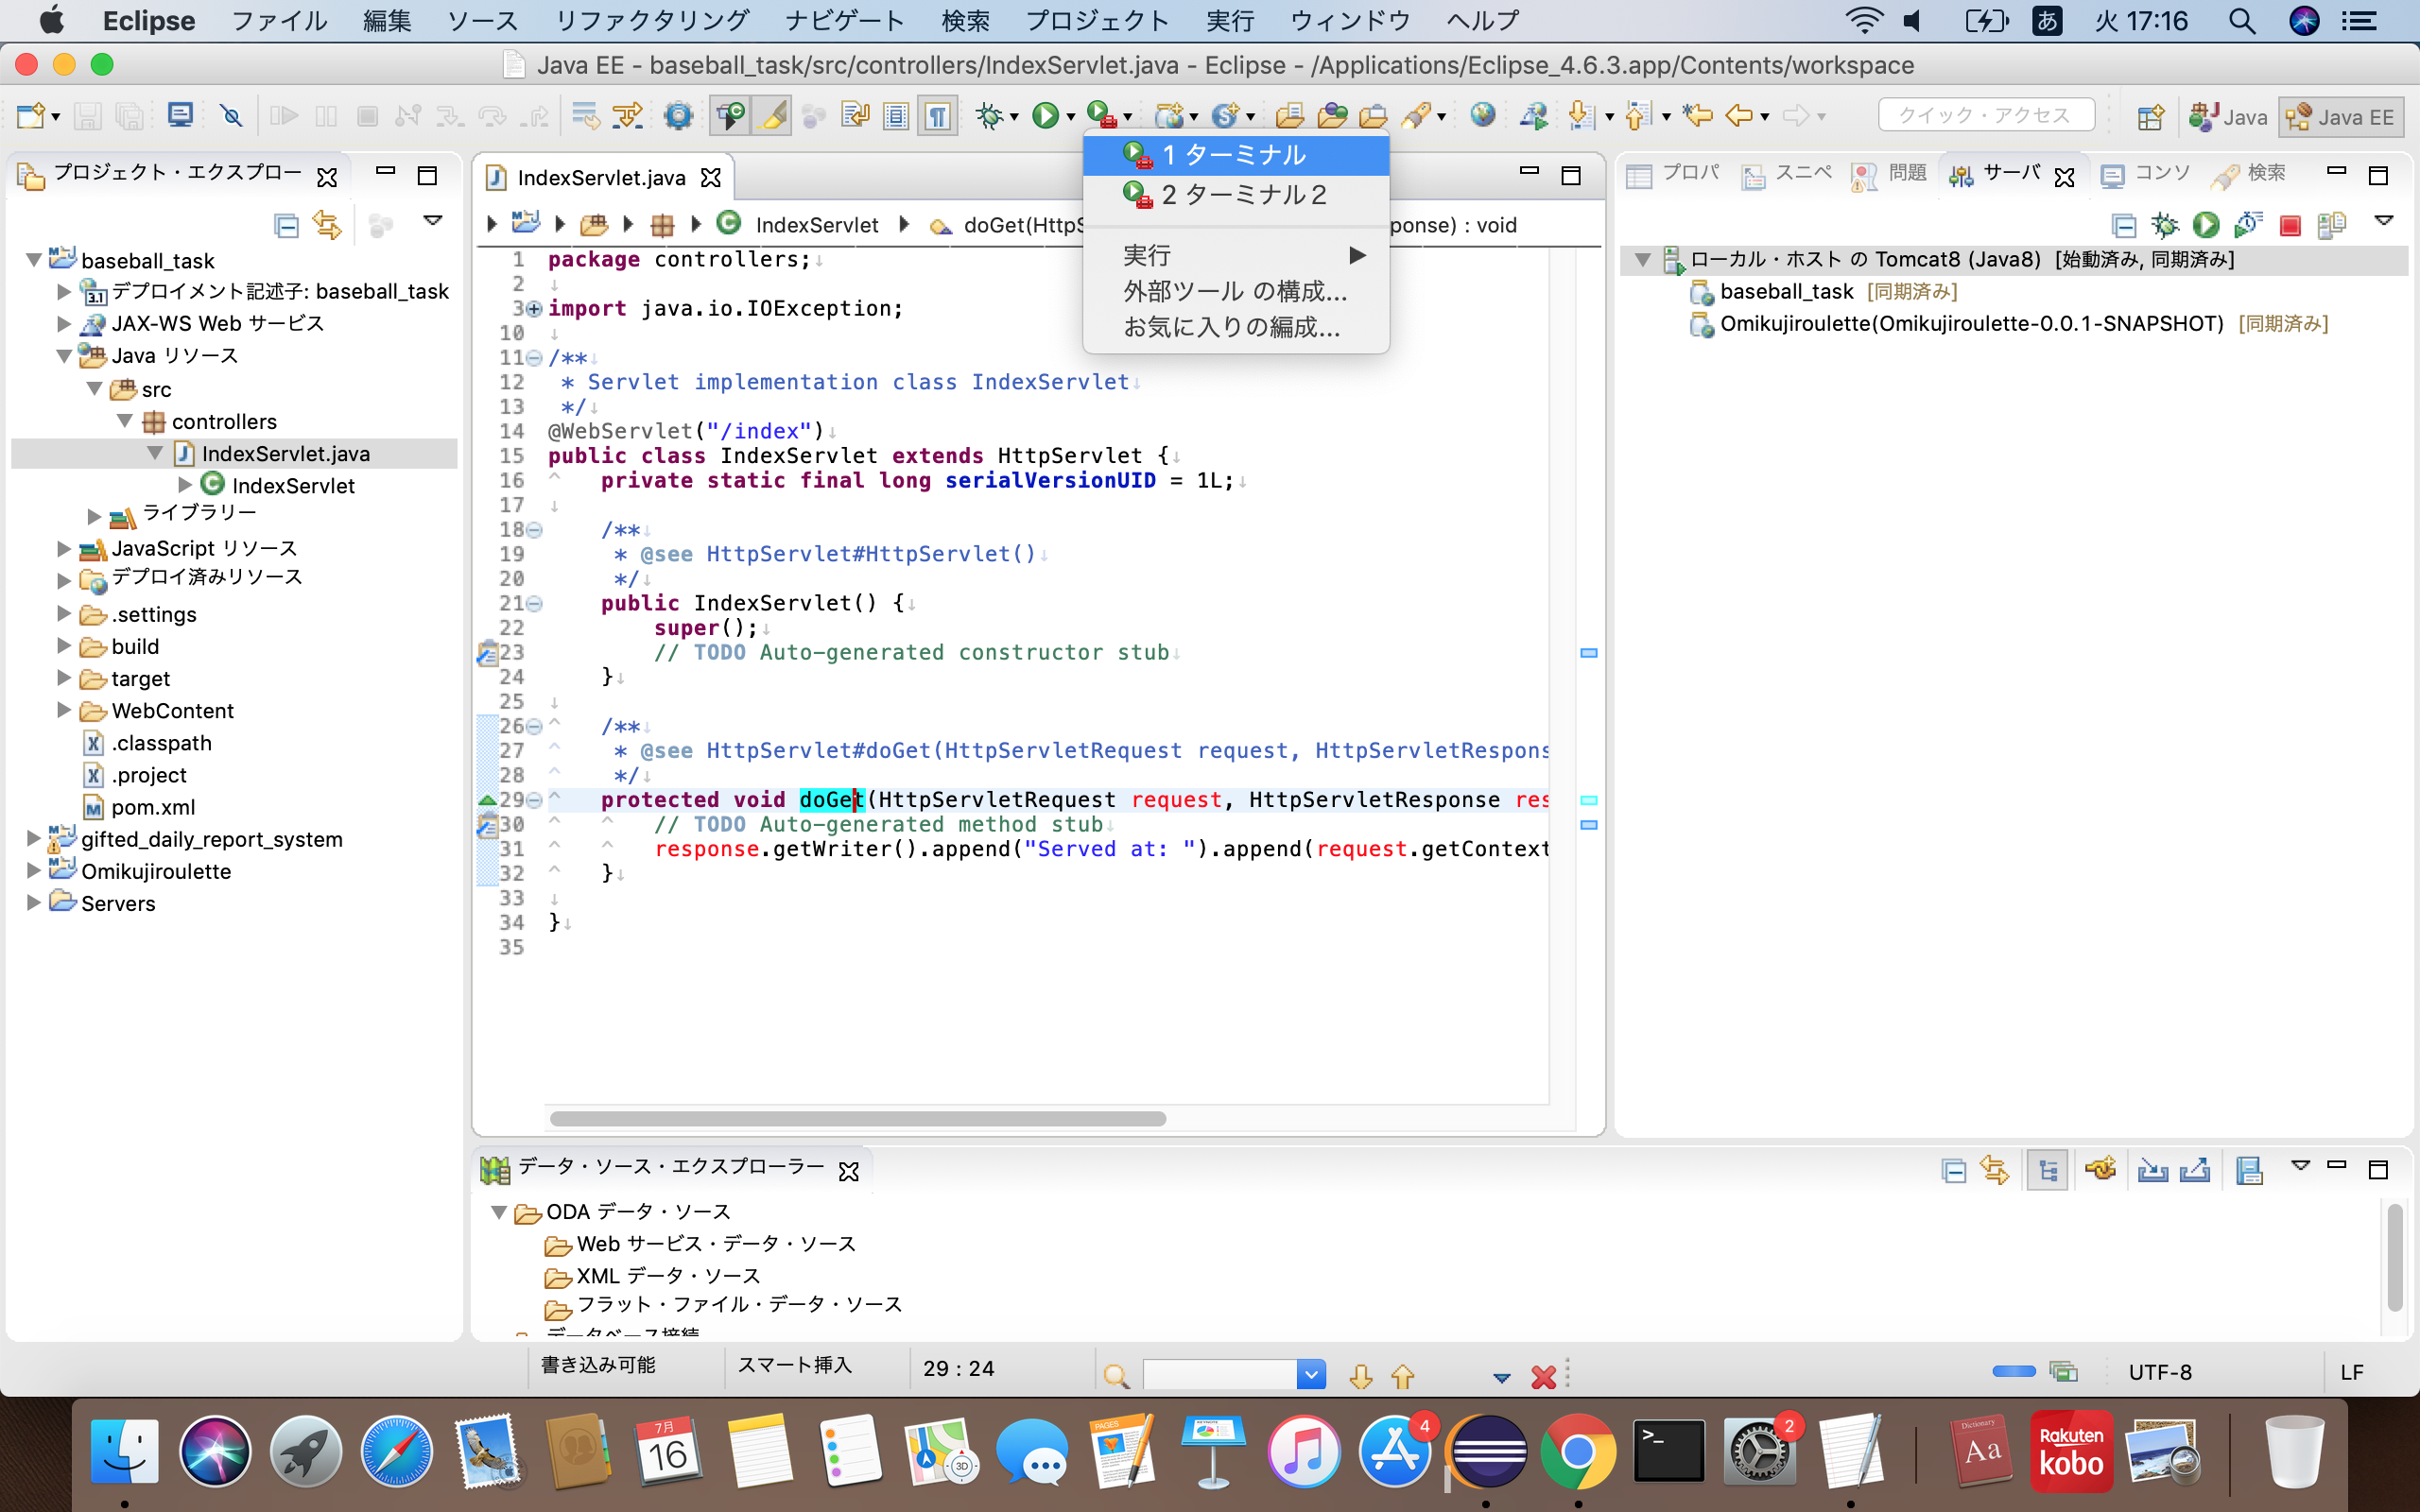Click the task marker at line 23
The image size is (2420, 1512).
[487, 653]
